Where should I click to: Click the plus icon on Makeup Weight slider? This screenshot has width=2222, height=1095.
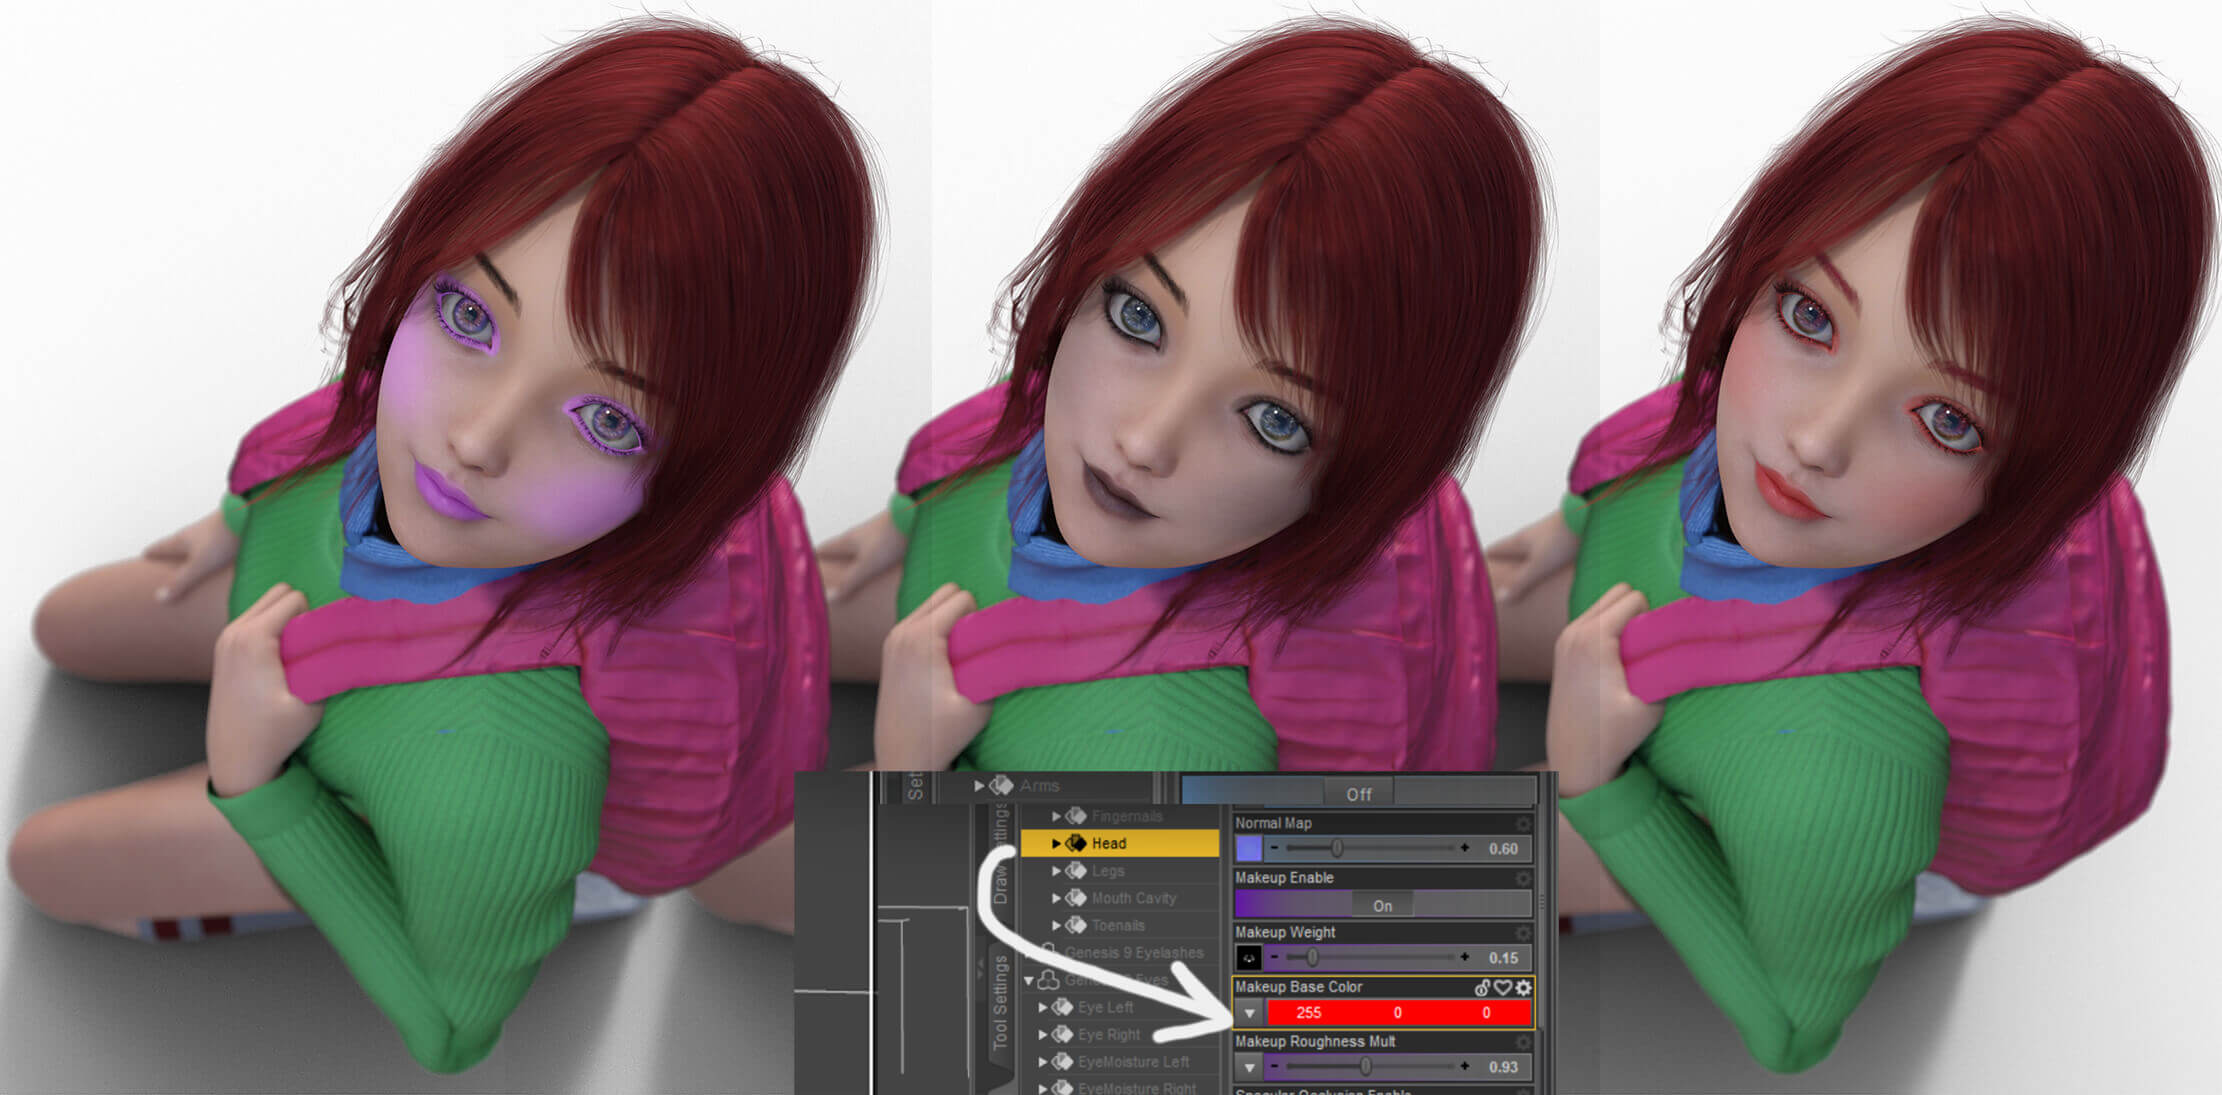point(1465,958)
